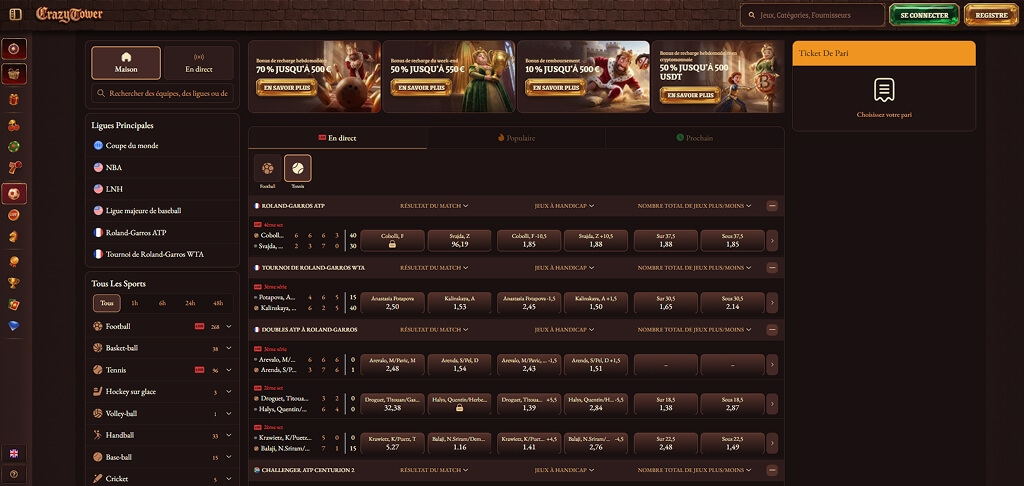Image resolution: width=1024 pixels, height=486 pixels.
Task: Open the help question mark icon
Action: (14, 474)
